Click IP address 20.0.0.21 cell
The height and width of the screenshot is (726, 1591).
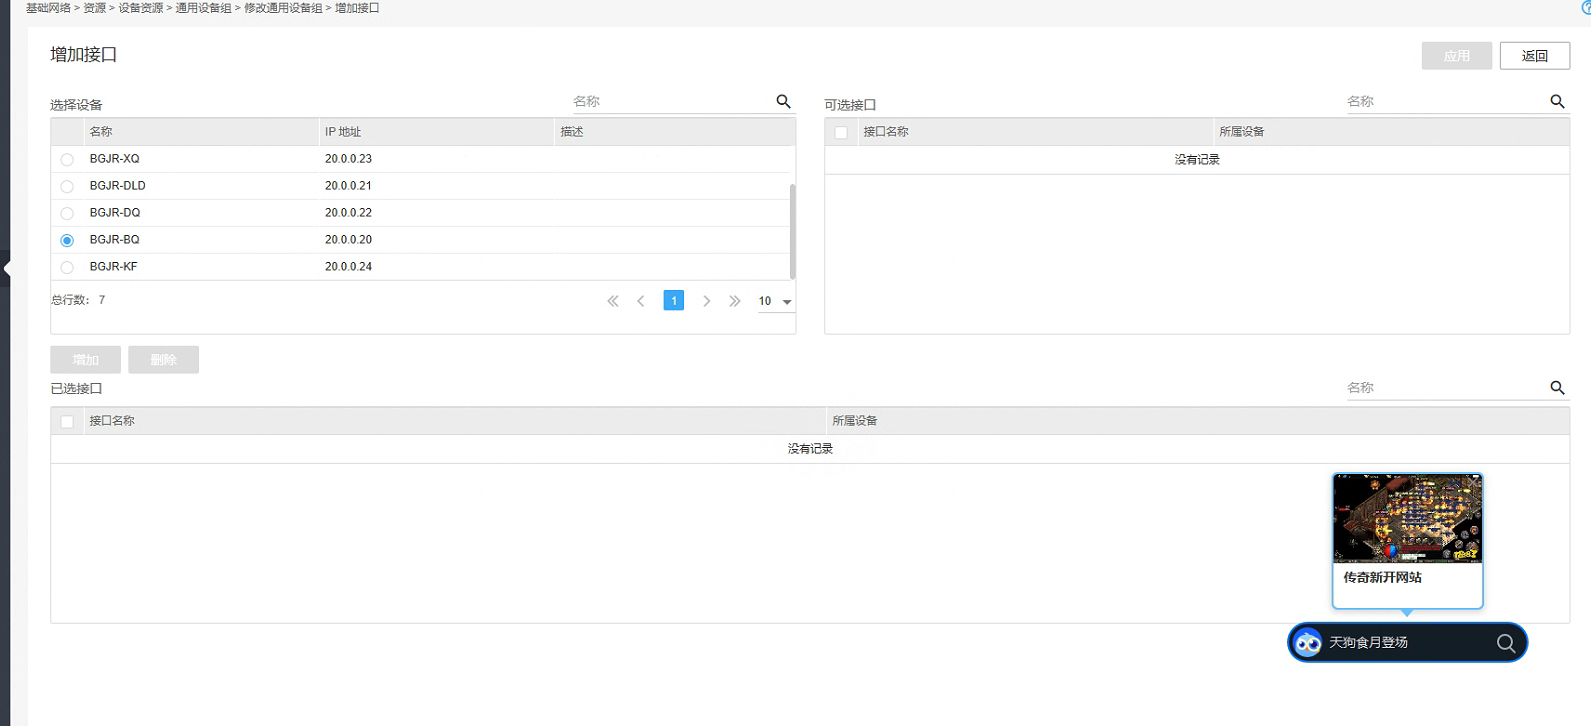point(348,186)
